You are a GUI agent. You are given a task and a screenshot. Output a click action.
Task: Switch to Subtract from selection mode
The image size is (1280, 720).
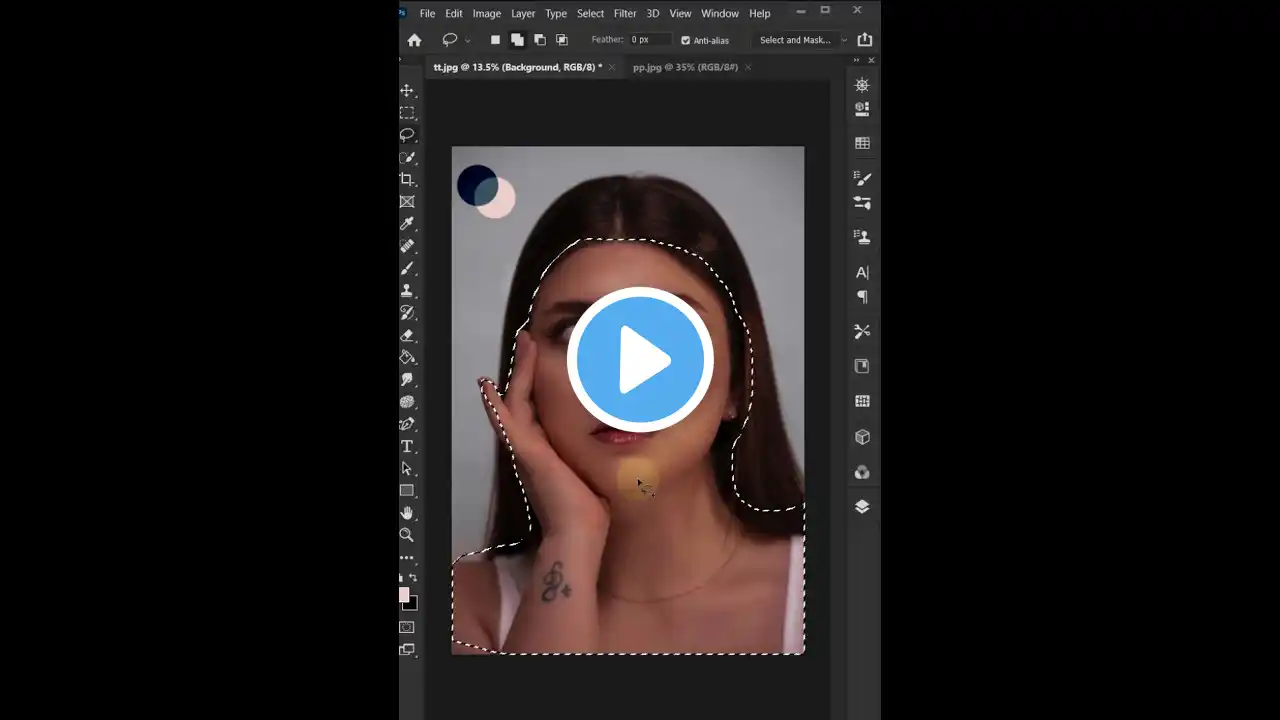[539, 40]
